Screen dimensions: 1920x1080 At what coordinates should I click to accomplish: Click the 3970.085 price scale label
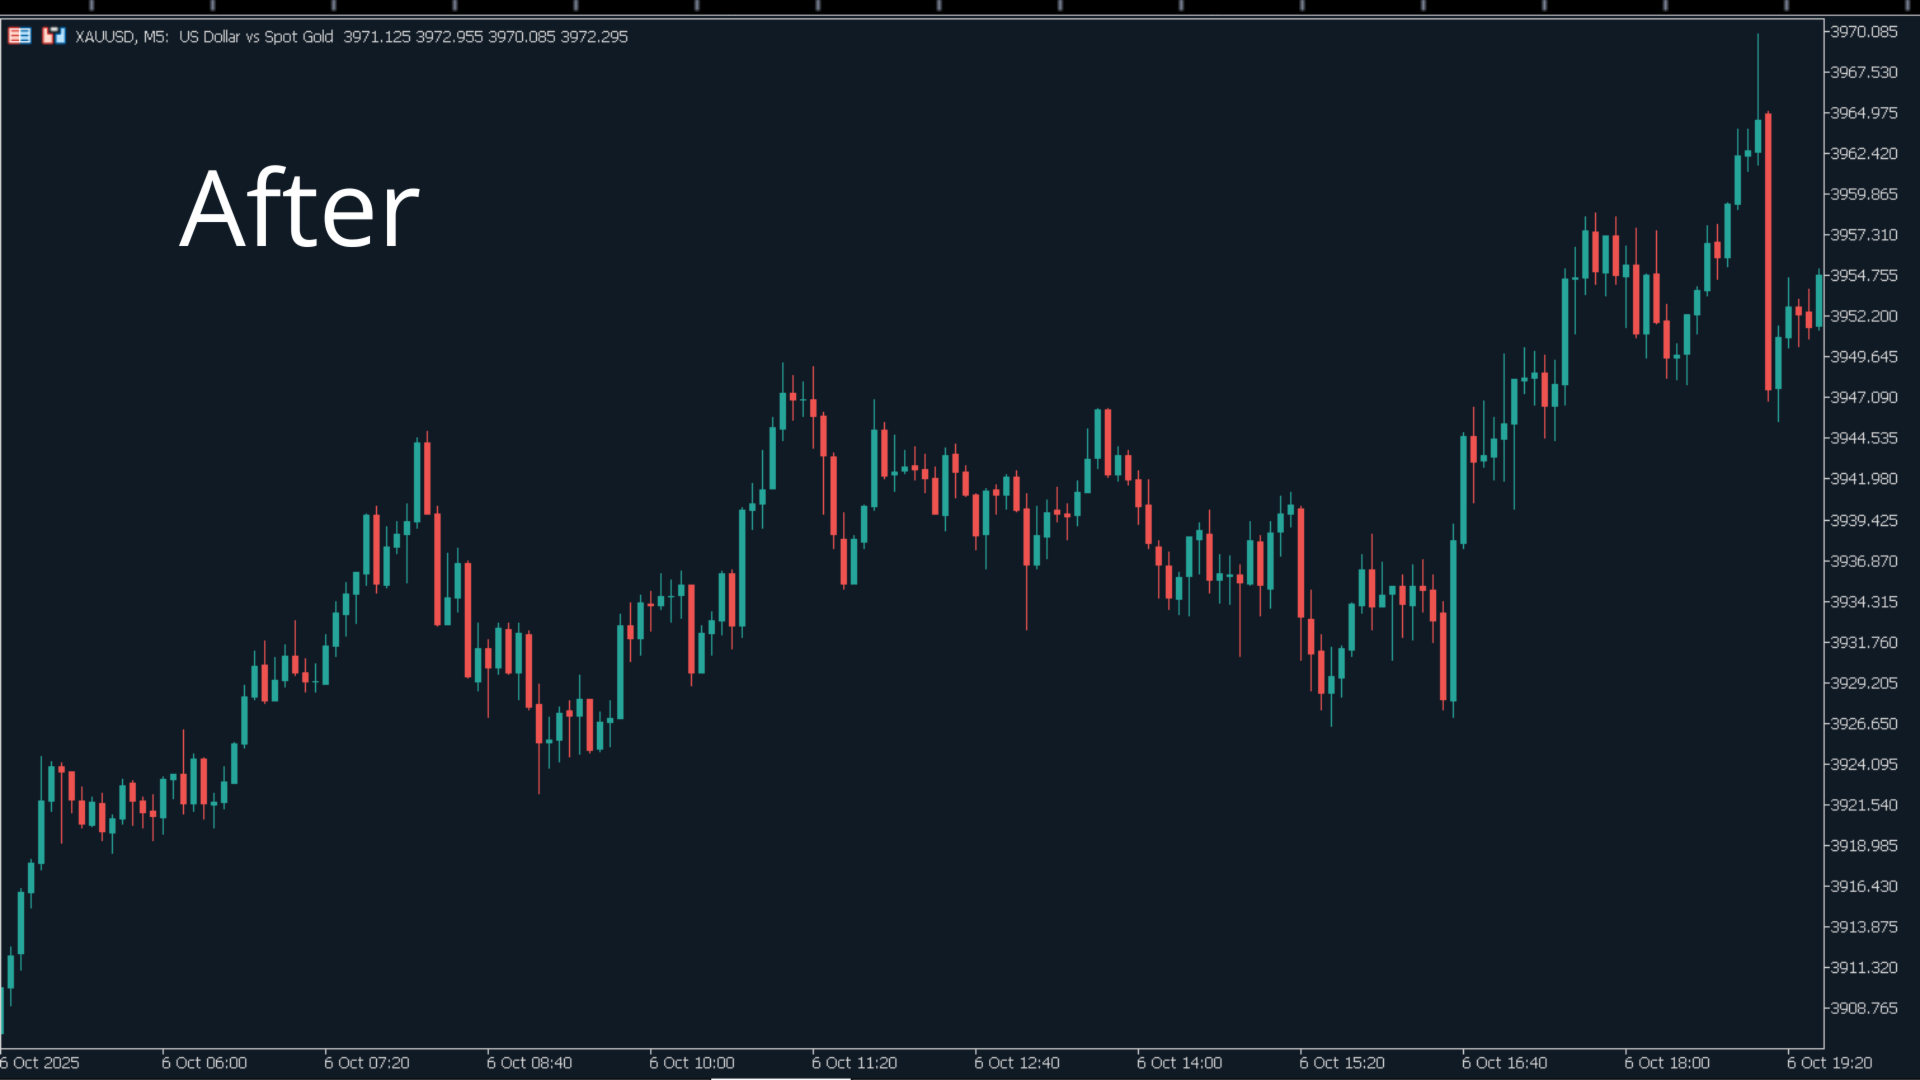point(1863,32)
